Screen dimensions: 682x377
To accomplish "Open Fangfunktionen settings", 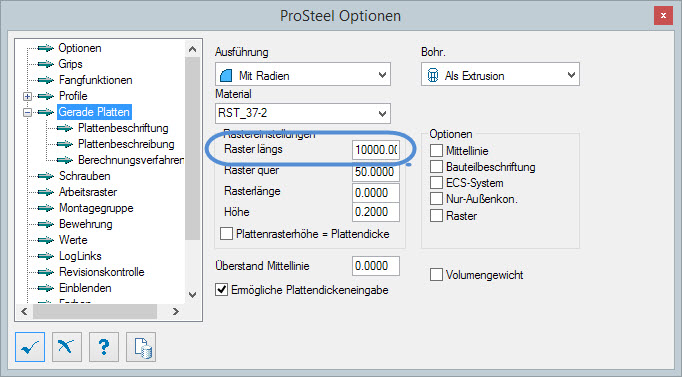I will click(96, 80).
